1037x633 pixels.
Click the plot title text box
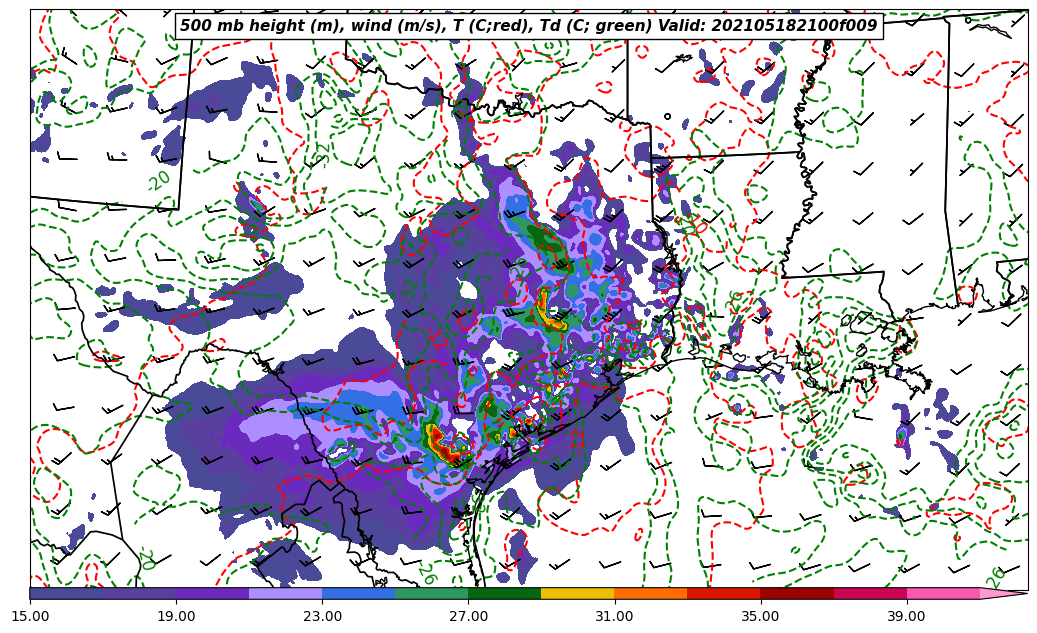(x=529, y=26)
